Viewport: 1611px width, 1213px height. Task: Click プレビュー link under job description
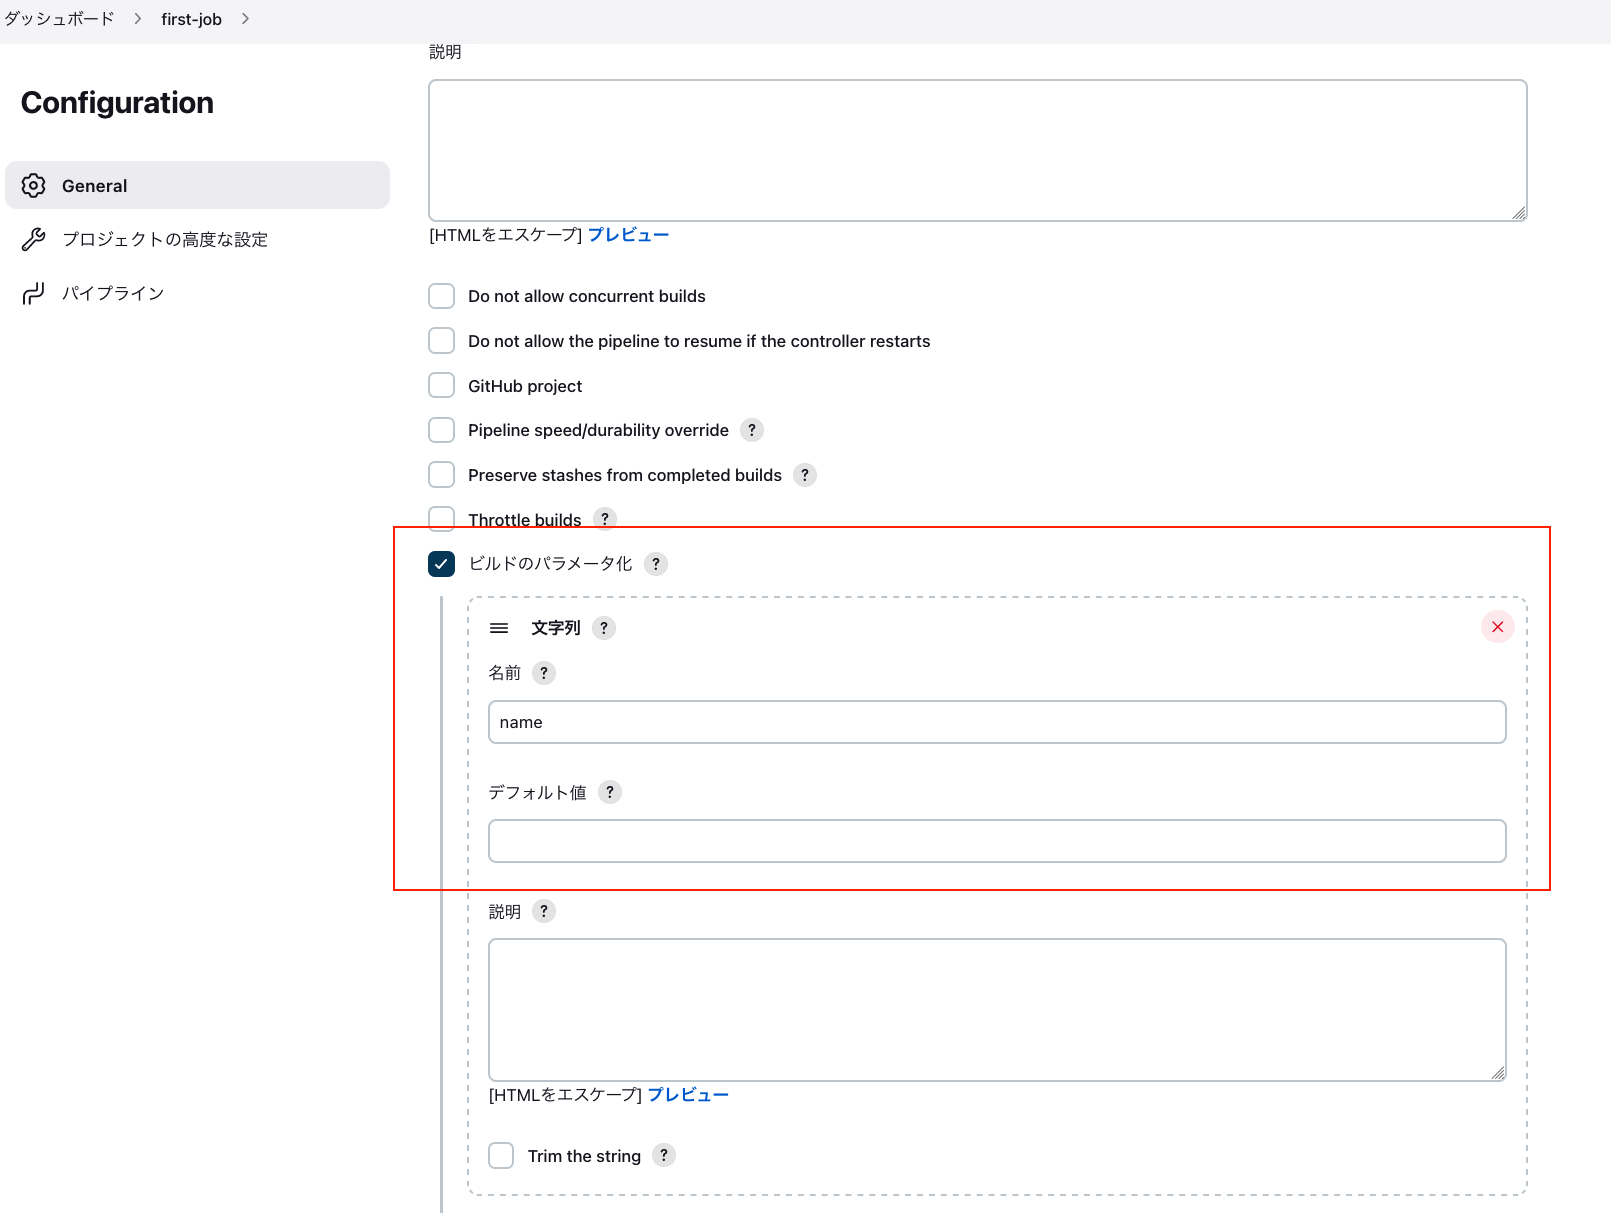tap(628, 235)
